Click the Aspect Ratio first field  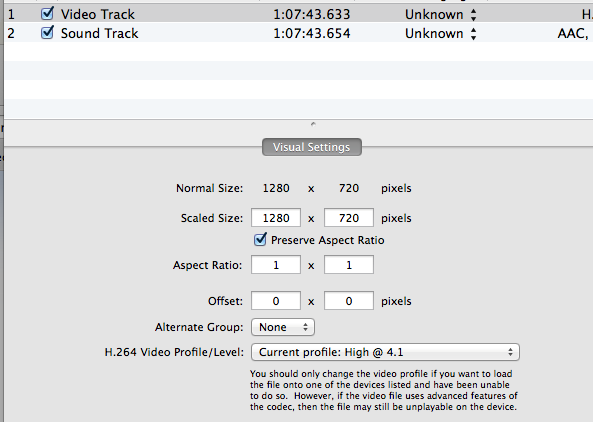click(276, 265)
